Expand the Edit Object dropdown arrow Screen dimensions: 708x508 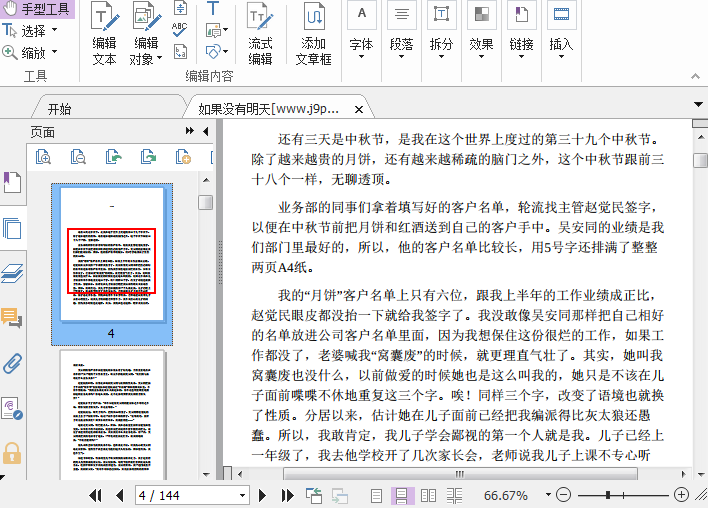pos(159,59)
